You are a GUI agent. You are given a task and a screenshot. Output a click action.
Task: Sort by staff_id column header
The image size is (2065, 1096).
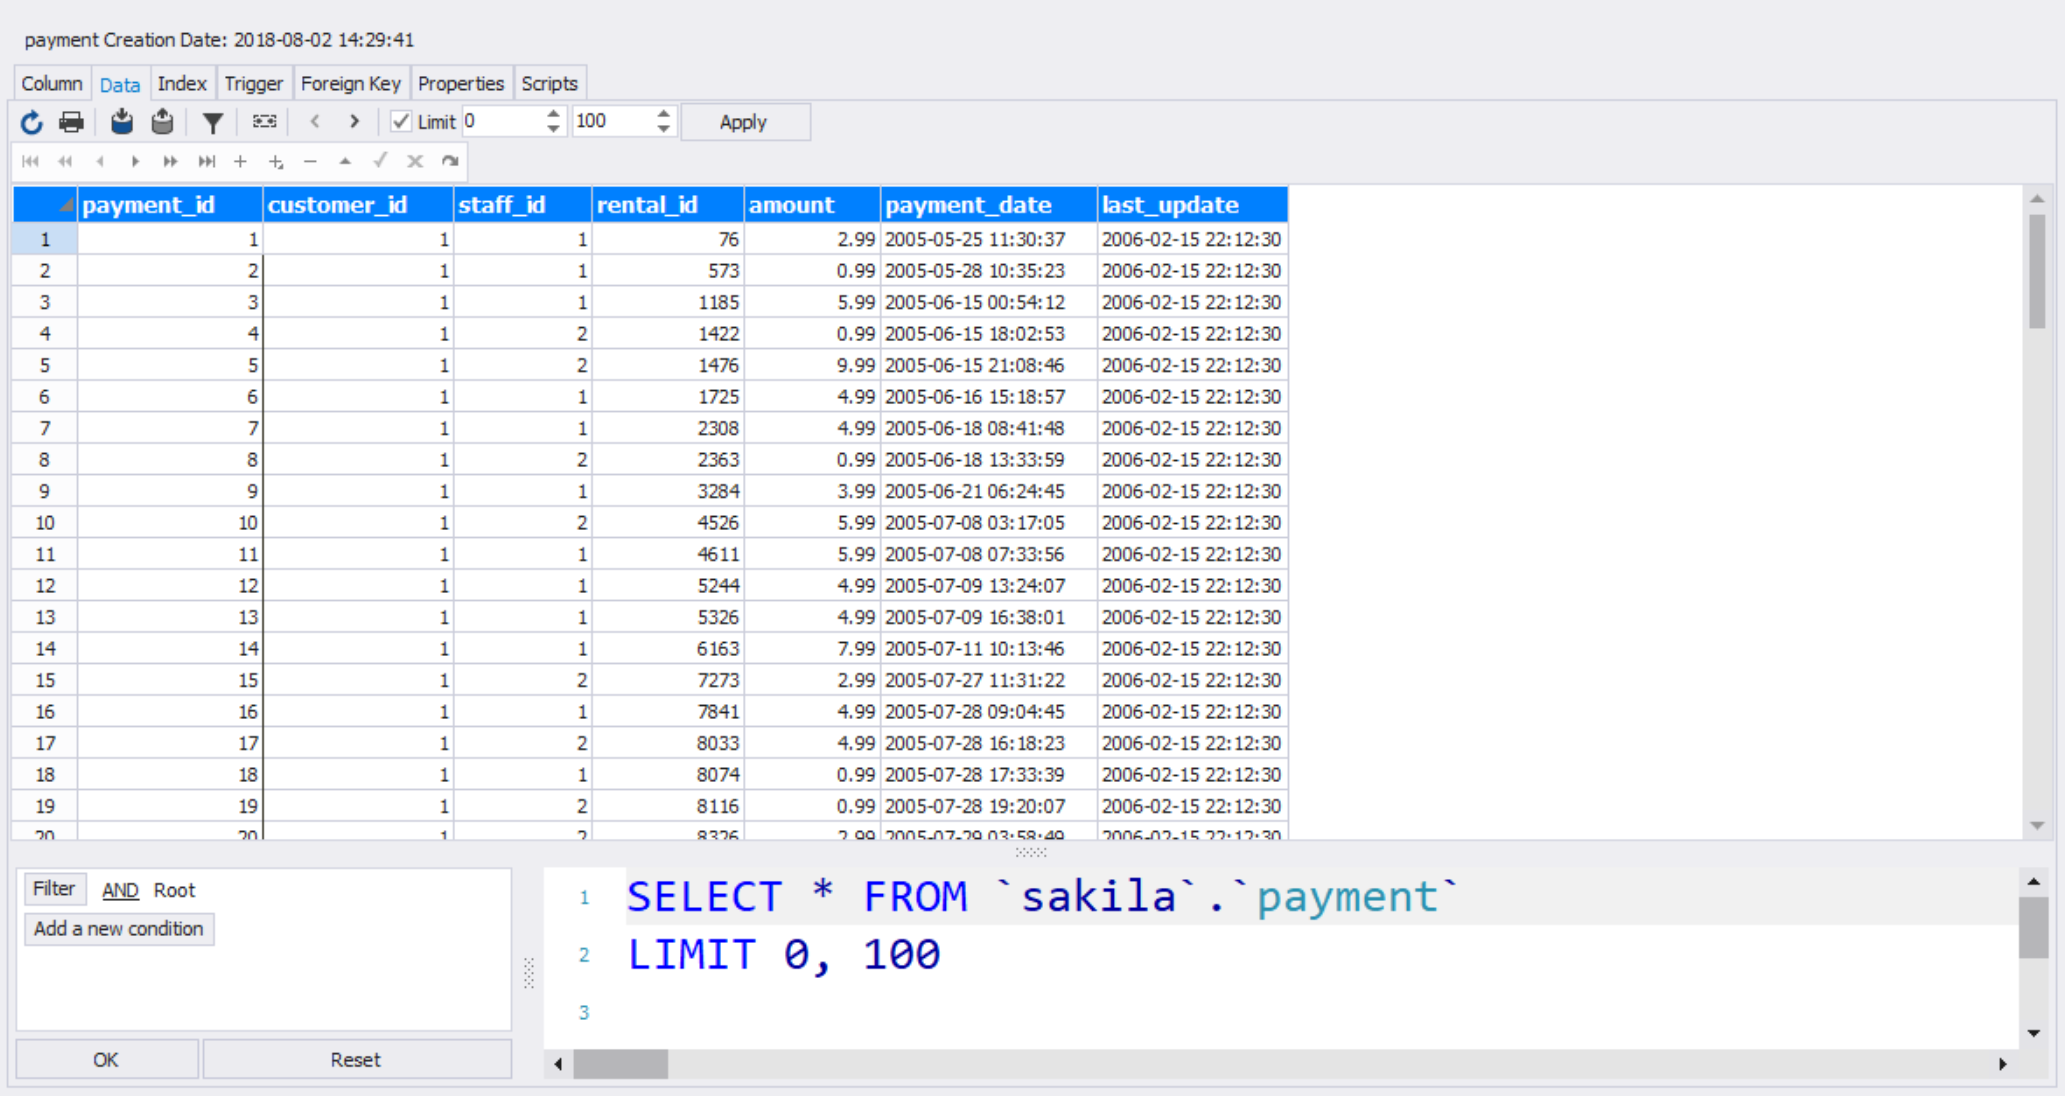[x=522, y=205]
